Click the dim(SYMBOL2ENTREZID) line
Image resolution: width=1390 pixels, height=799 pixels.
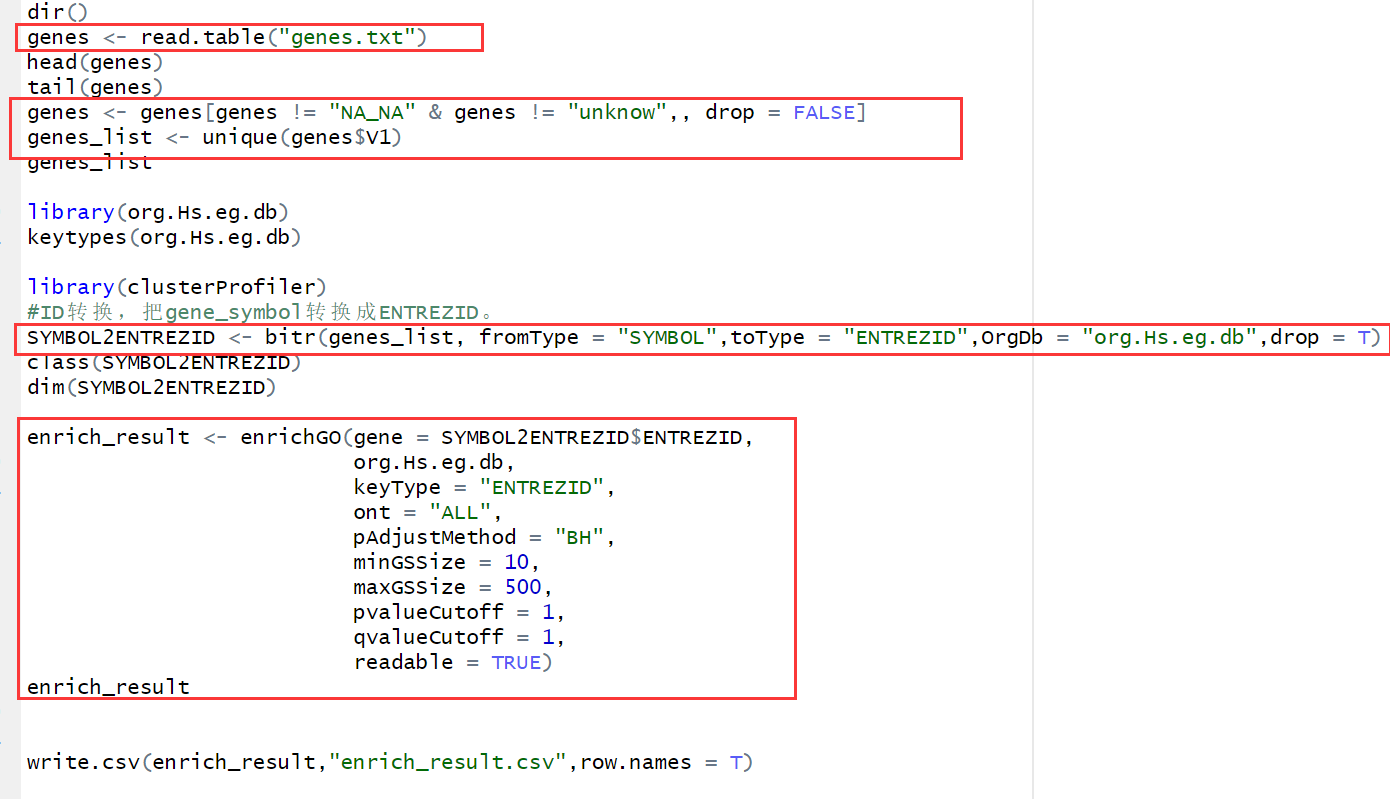click(152, 387)
